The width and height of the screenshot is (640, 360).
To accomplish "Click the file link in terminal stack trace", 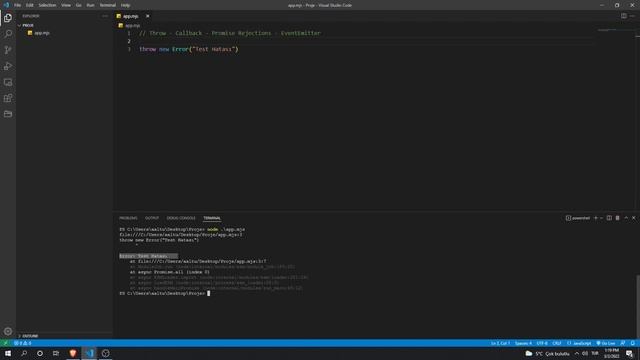I will tap(202, 261).
